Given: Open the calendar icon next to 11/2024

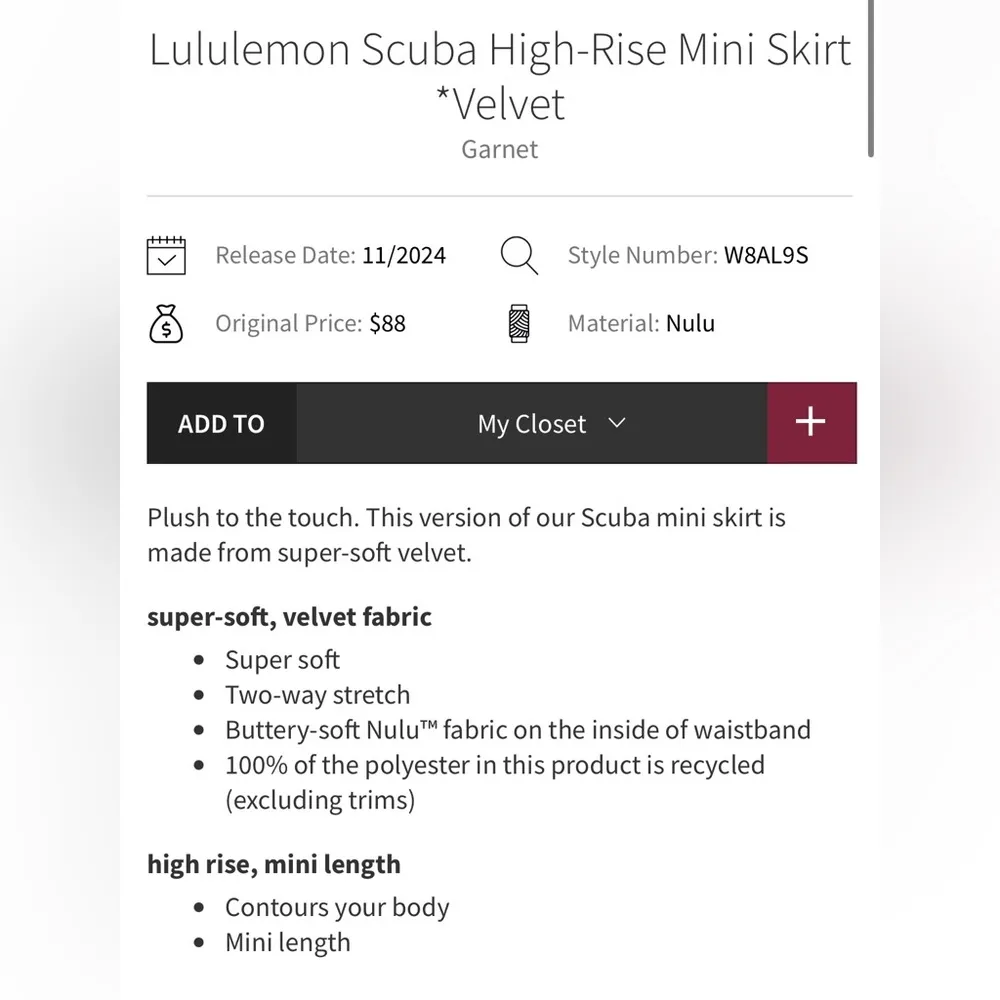Looking at the screenshot, I should [166, 255].
